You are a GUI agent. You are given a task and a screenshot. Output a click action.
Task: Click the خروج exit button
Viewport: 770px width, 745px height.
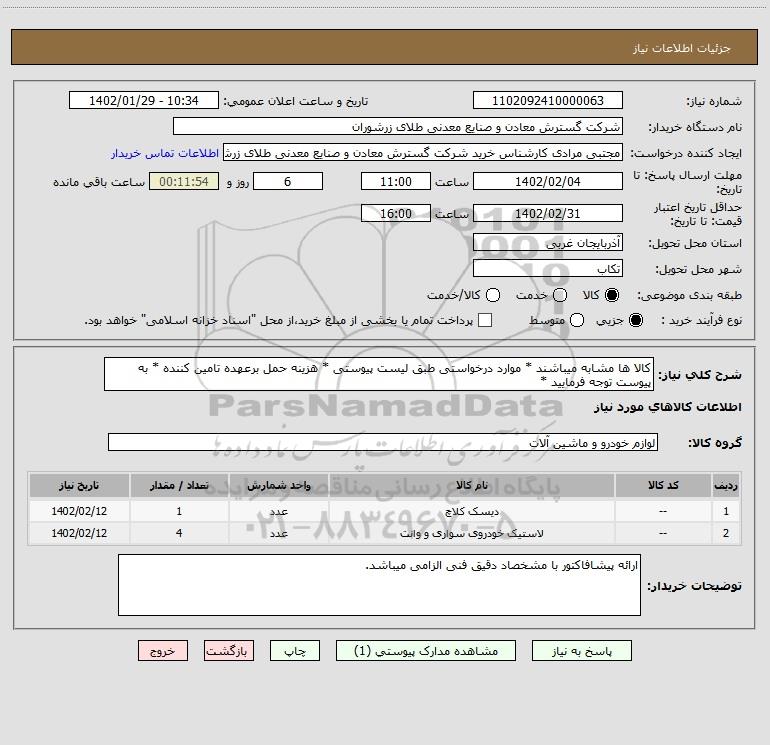pos(163,651)
